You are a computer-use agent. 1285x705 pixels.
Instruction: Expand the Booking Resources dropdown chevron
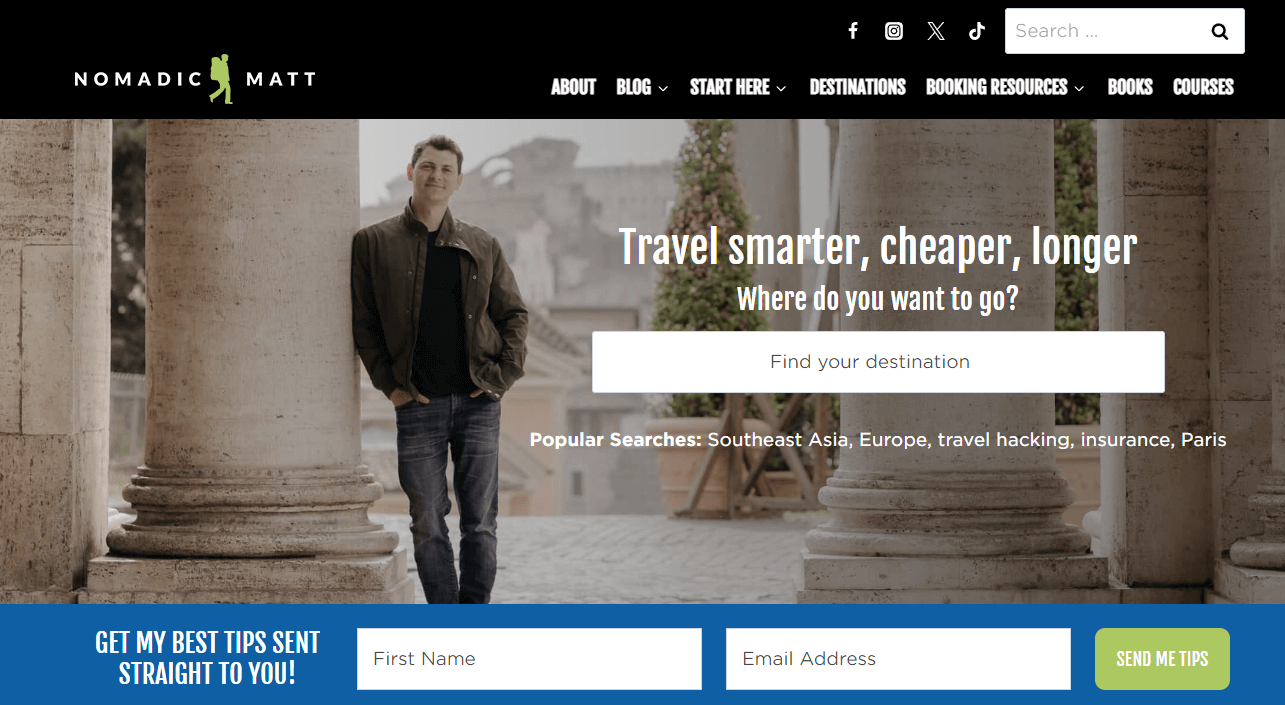pos(1079,88)
